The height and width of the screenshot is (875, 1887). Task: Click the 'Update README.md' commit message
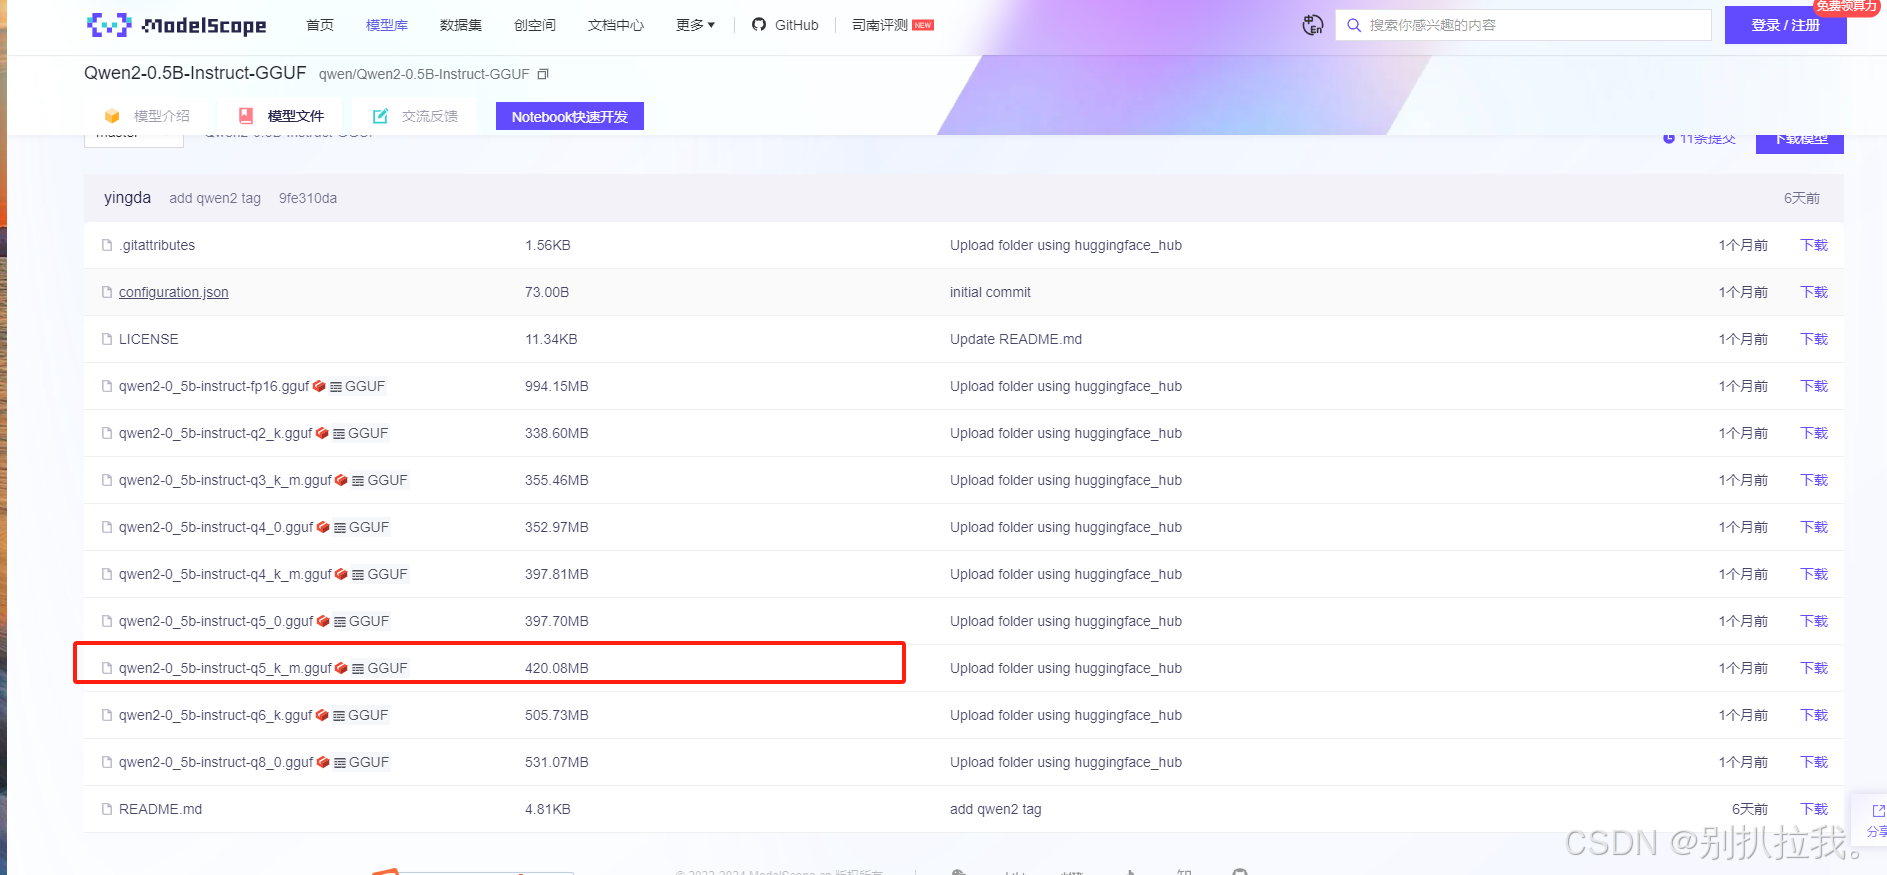pyautogui.click(x=1016, y=339)
